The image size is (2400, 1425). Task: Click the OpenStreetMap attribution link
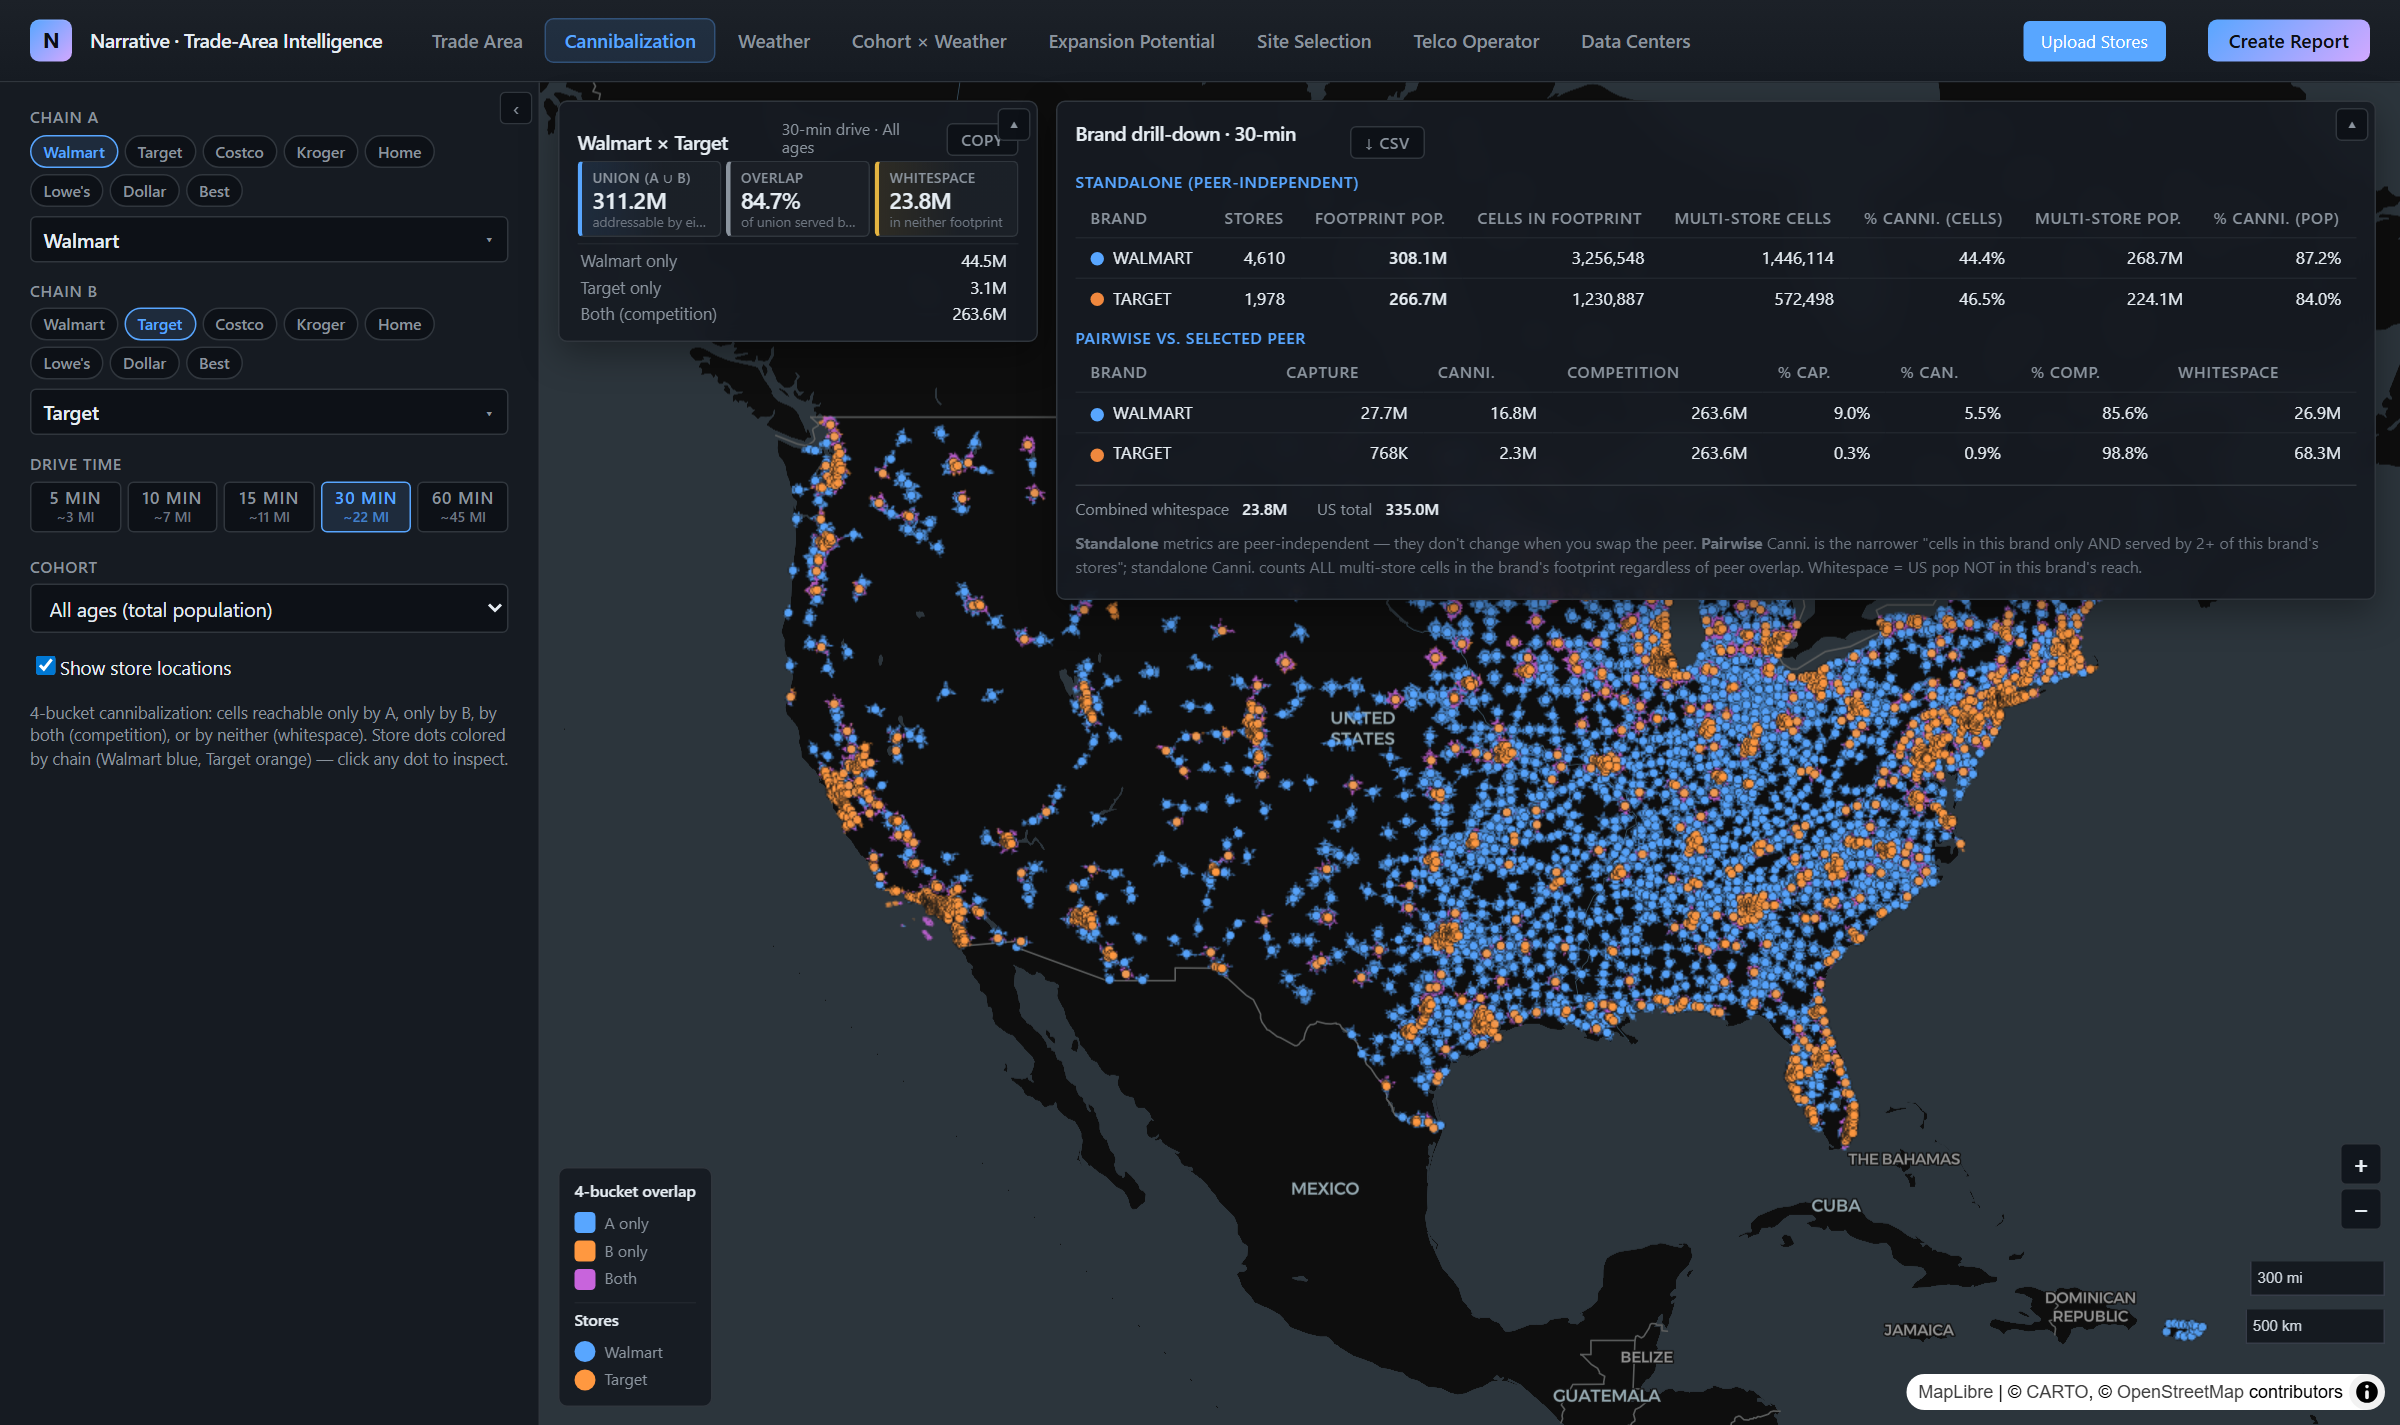pyautogui.click(x=2180, y=1392)
